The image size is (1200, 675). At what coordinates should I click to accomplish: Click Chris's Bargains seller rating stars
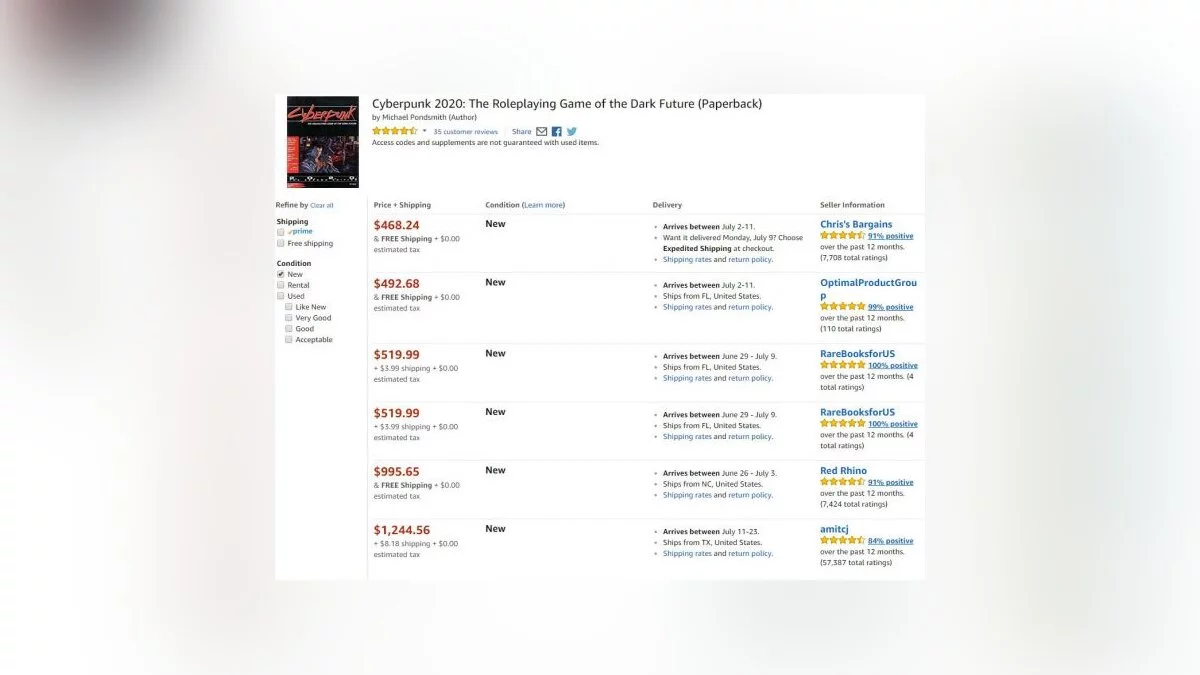842,236
